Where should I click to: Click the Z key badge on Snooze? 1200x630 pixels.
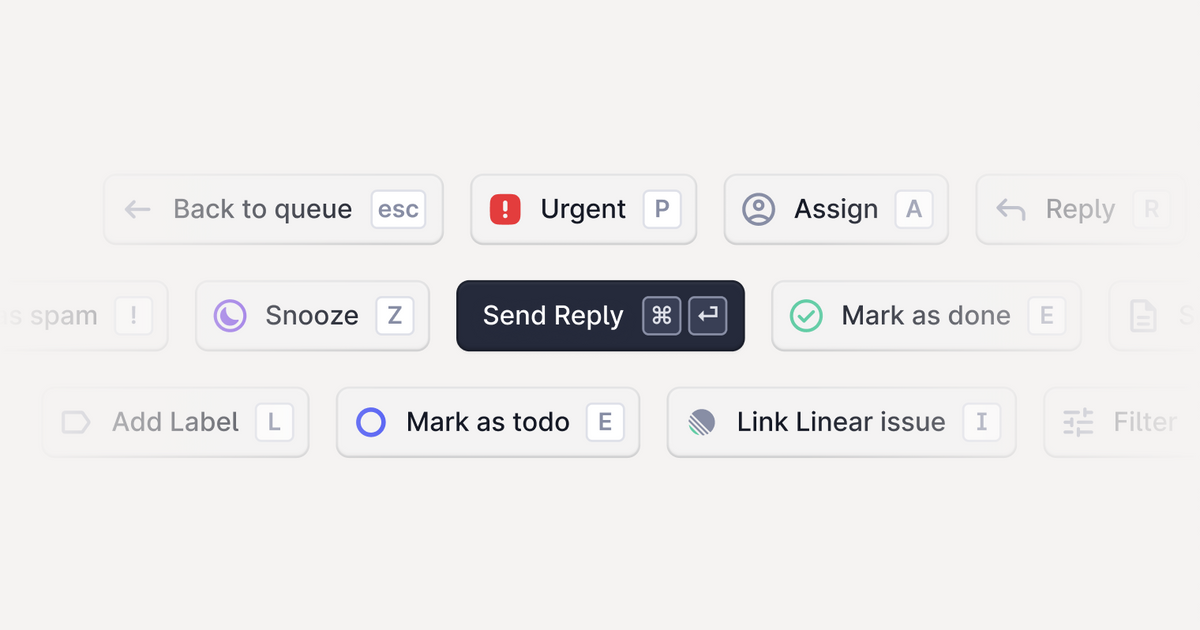pyautogui.click(x=394, y=315)
